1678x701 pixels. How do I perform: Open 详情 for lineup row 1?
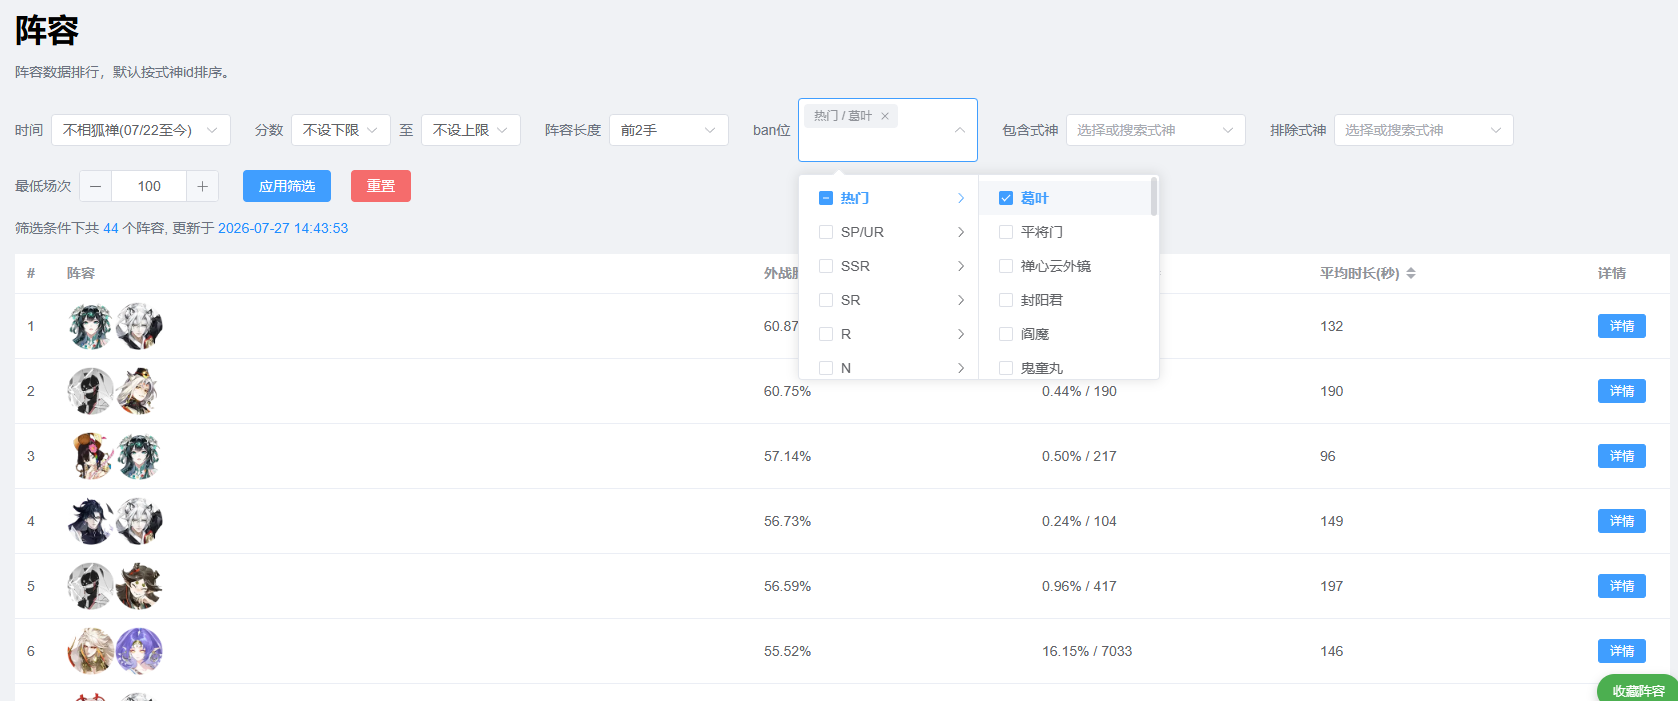1622,326
